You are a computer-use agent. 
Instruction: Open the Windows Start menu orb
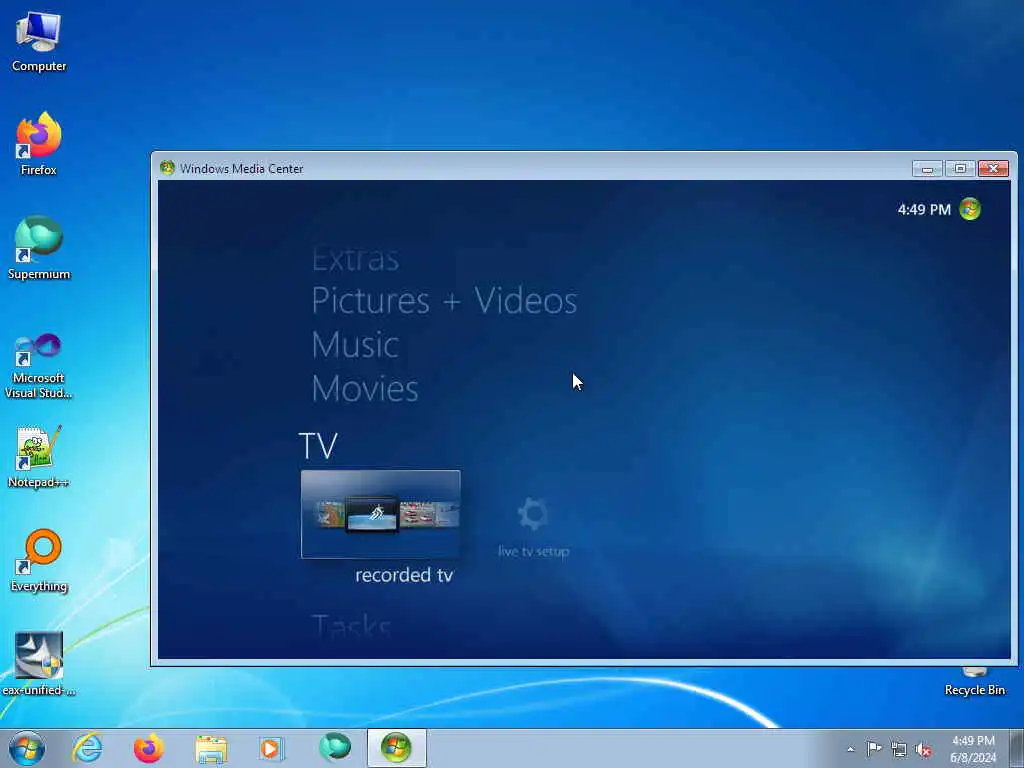27,748
